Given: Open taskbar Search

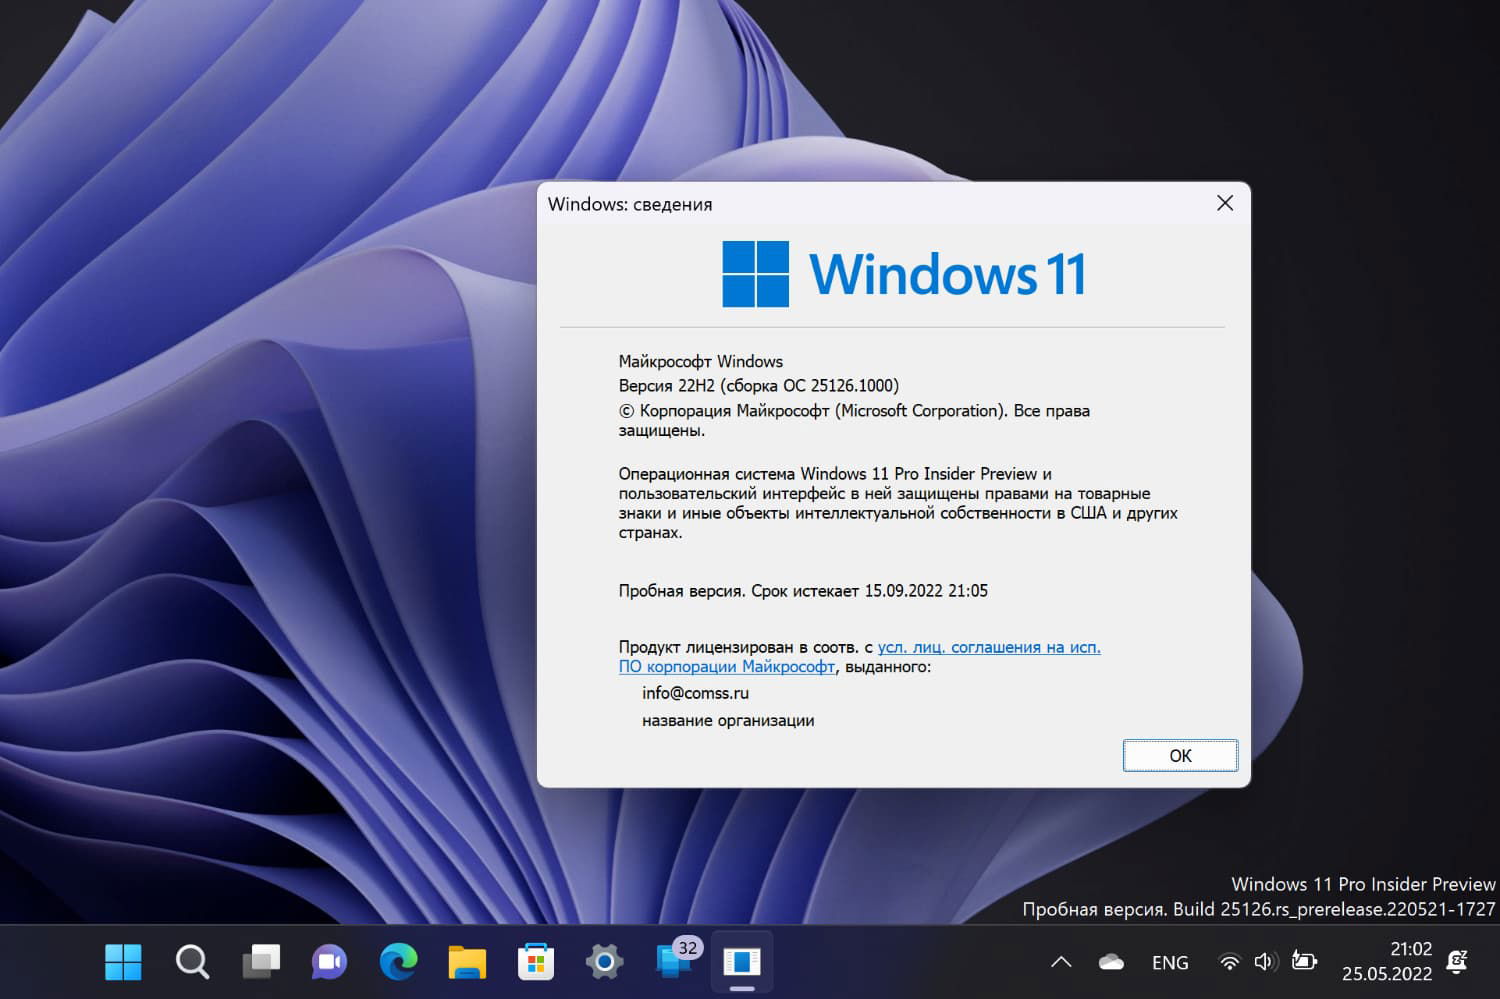Looking at the screenshot, I should tap(192, 962).
